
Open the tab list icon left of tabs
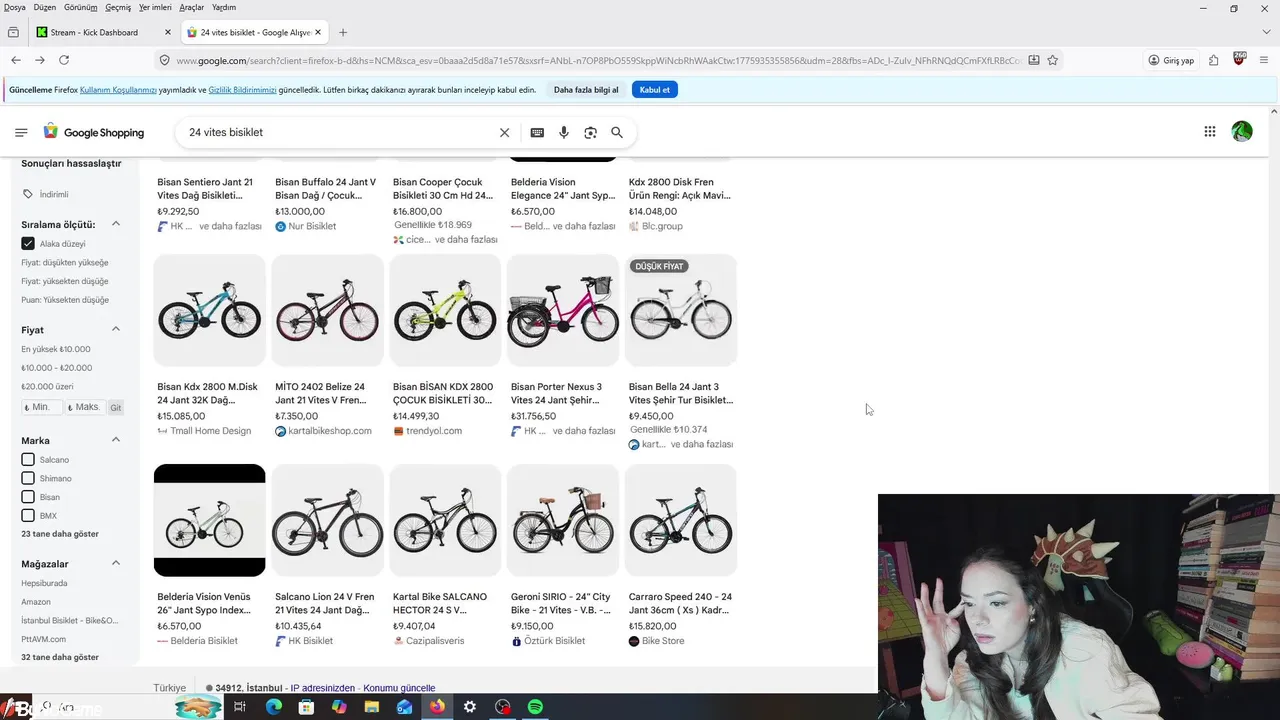click(x=13, y=32)
